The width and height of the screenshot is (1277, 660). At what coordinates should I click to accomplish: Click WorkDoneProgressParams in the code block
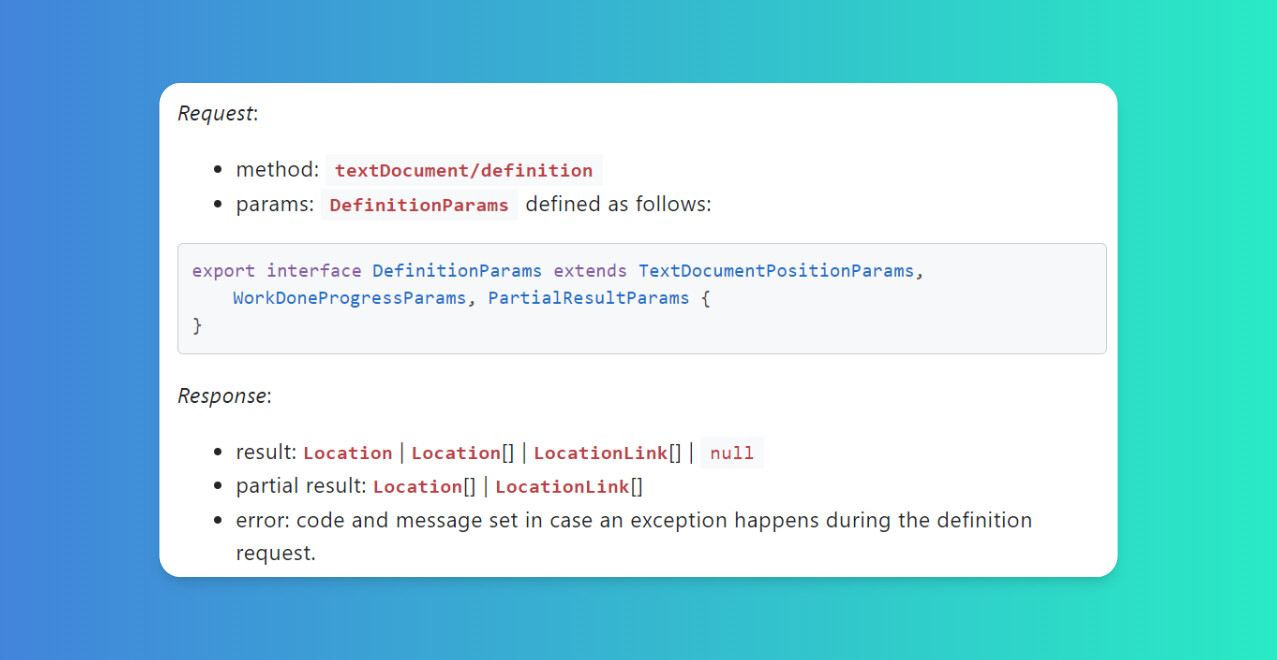(x=349, y=298)
